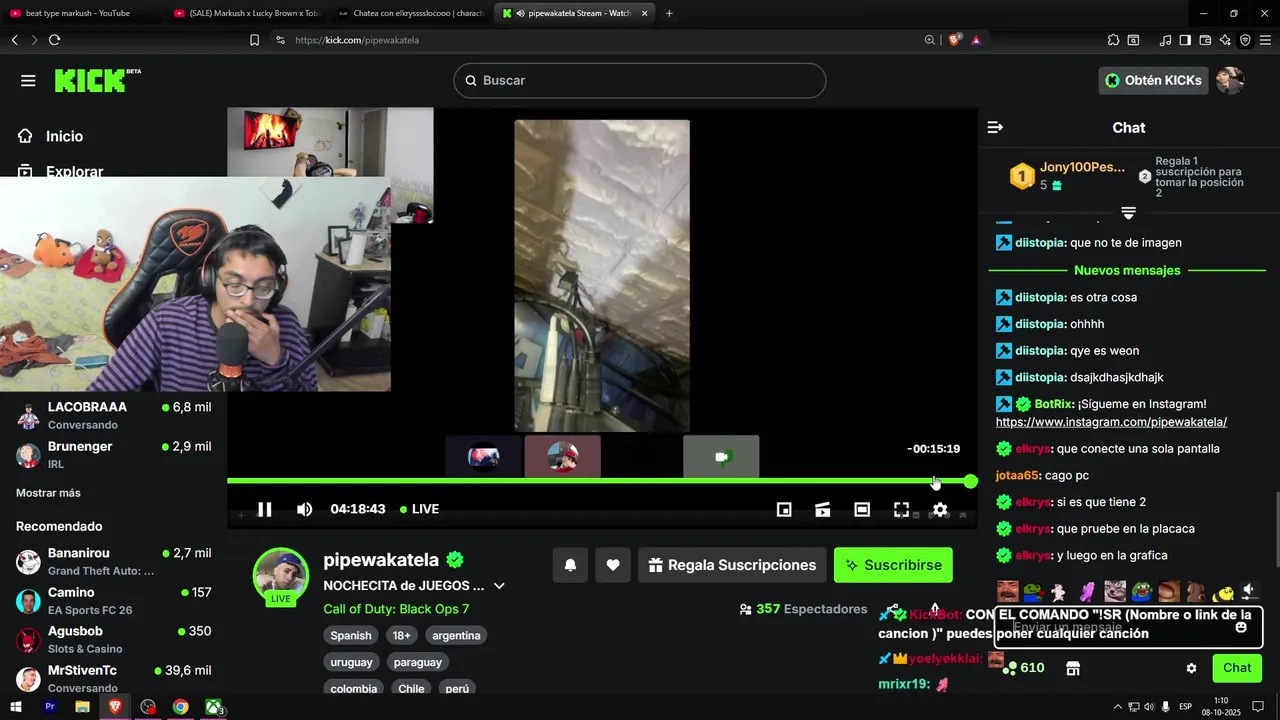Image resolution: width=1280 pixels, height=720 pixels.
Task: Open Brave Rewards triangle icon
Action: point(976,40)
